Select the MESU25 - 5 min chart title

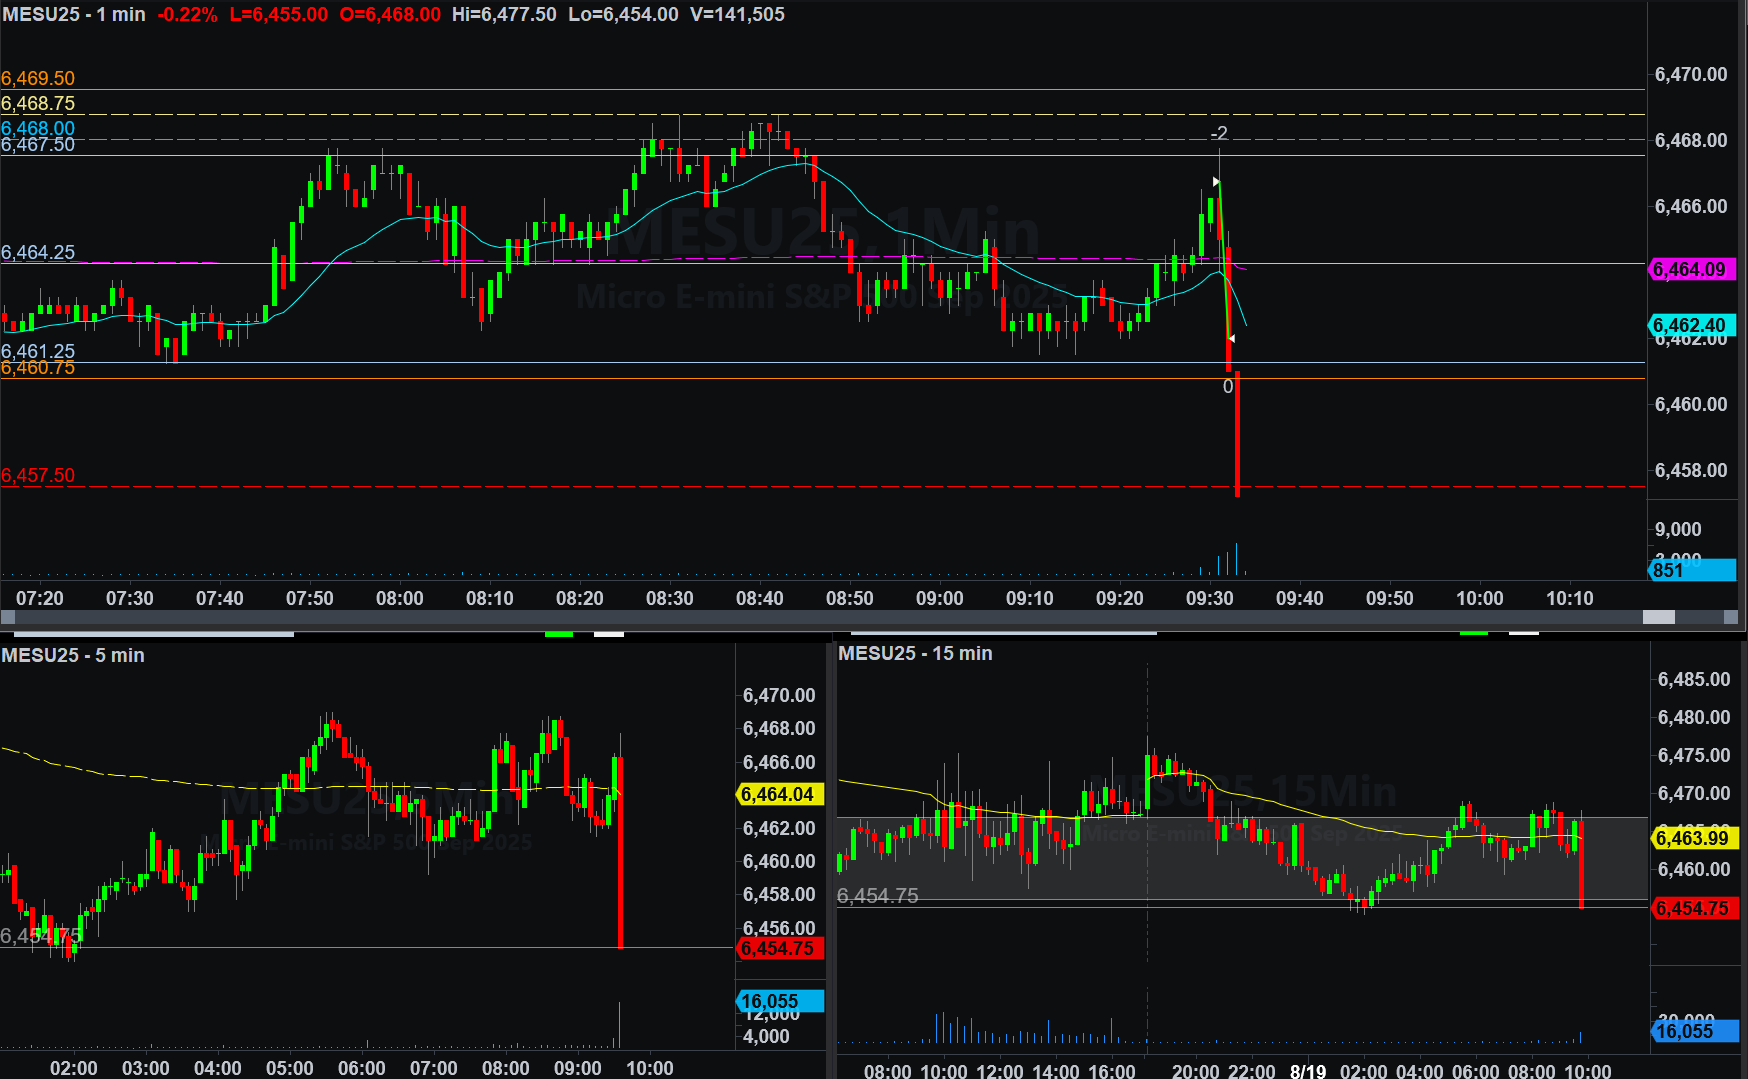73,655
